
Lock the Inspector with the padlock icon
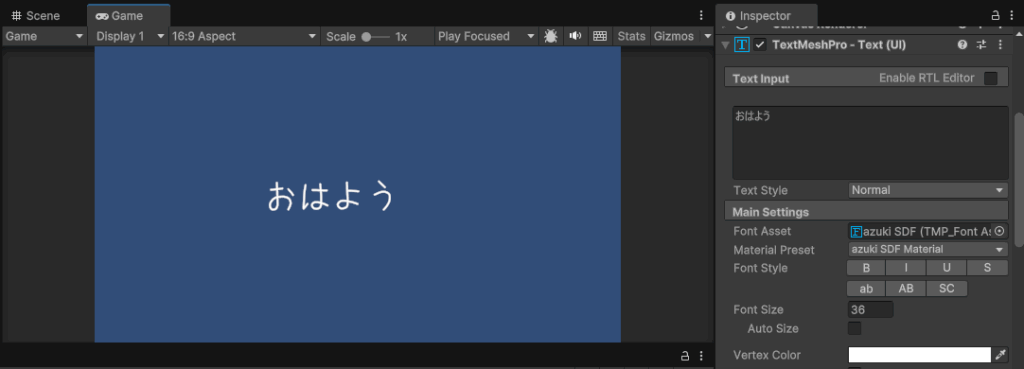coord(995,16)
